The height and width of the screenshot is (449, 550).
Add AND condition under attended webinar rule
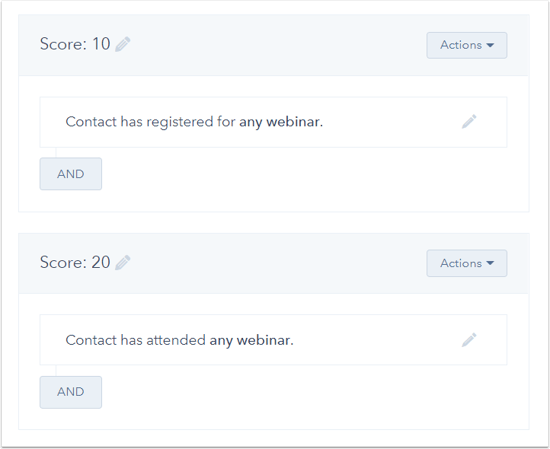71,392
